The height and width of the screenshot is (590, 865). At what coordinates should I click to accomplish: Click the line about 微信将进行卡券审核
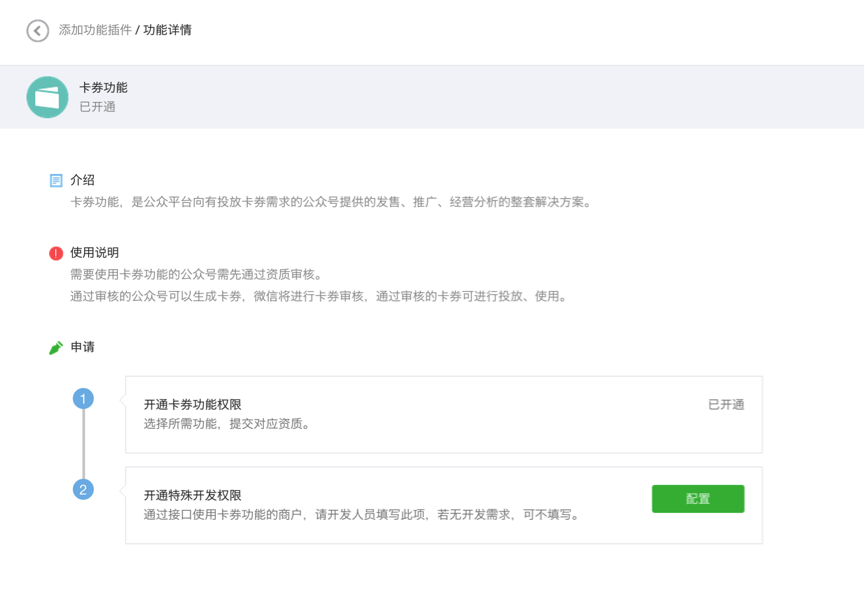click(319, 297)
